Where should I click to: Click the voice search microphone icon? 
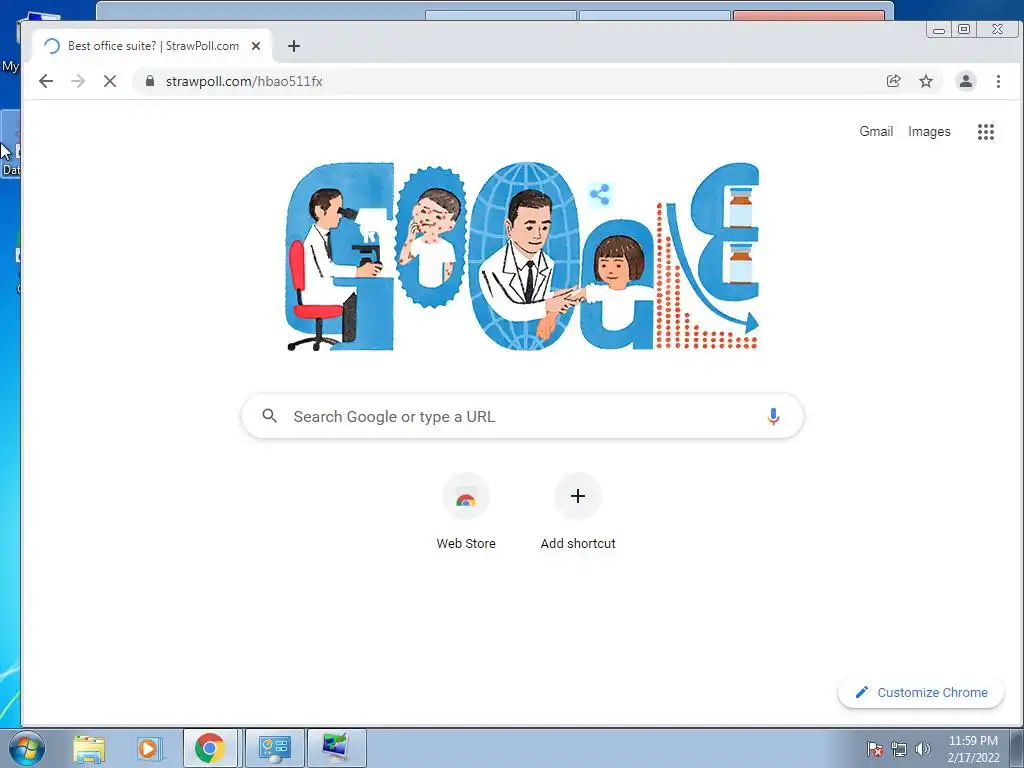click(773, 416)
